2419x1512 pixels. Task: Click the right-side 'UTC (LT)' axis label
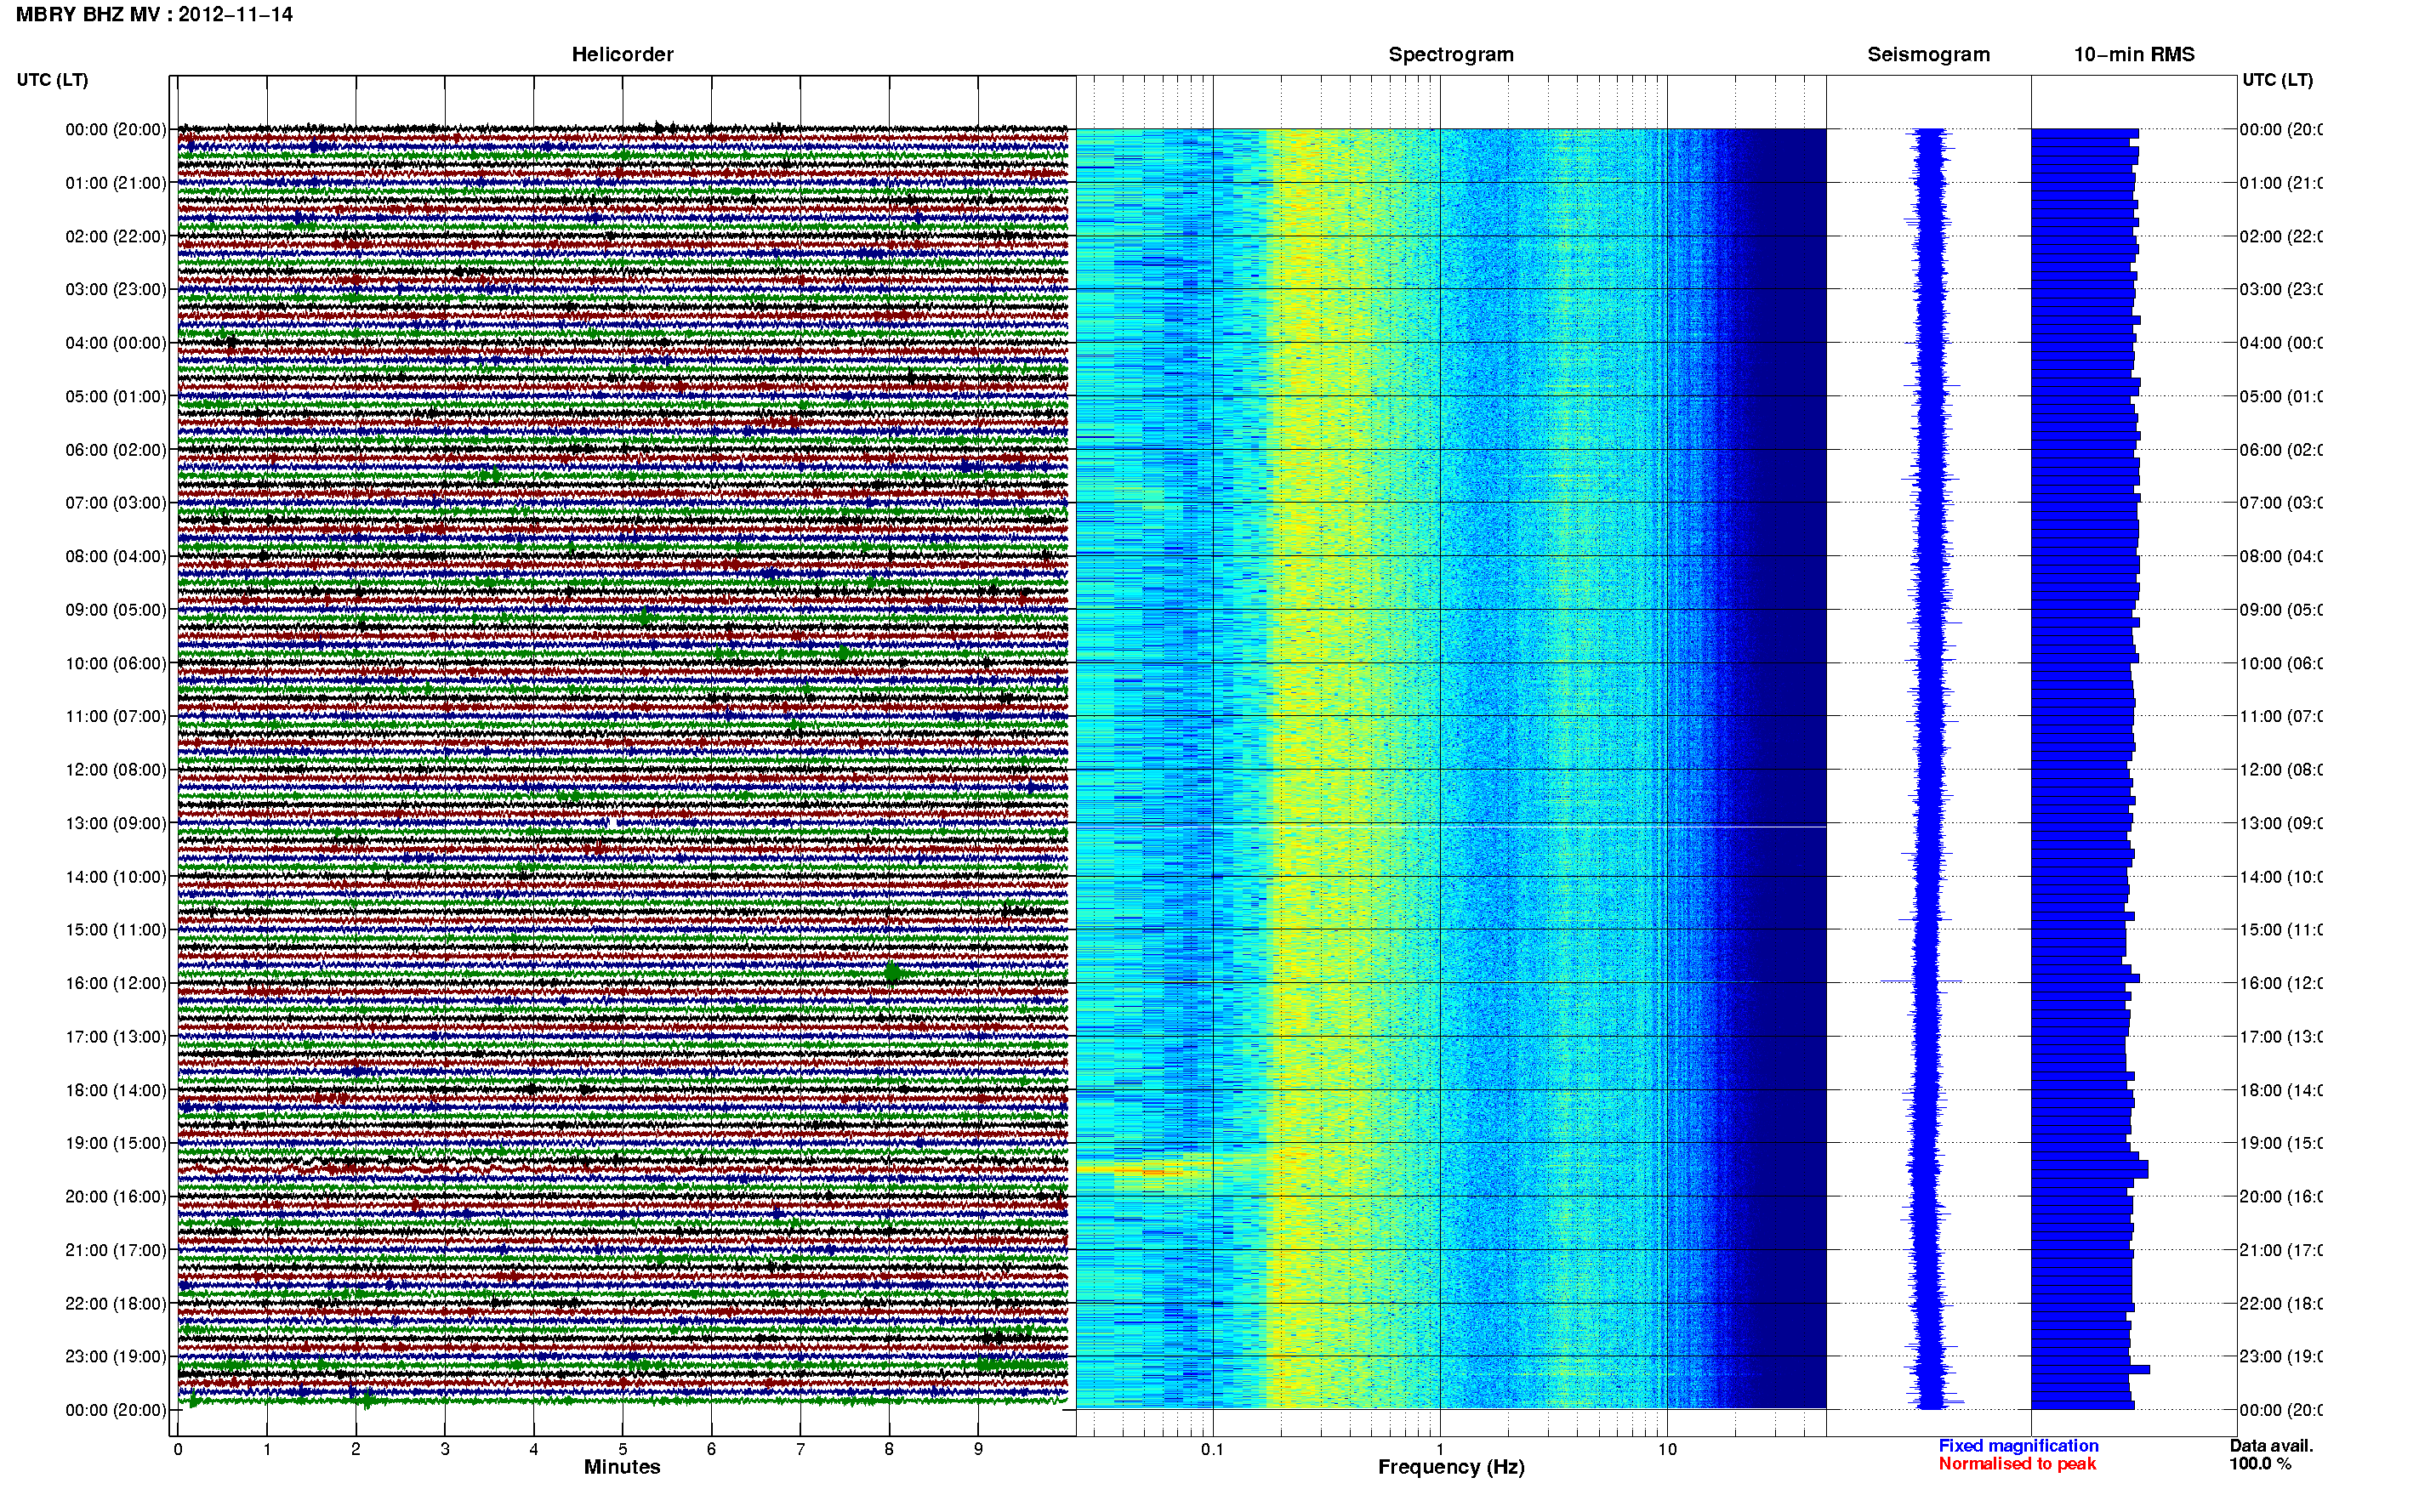pyautogui.click(x=2277, y=80)
